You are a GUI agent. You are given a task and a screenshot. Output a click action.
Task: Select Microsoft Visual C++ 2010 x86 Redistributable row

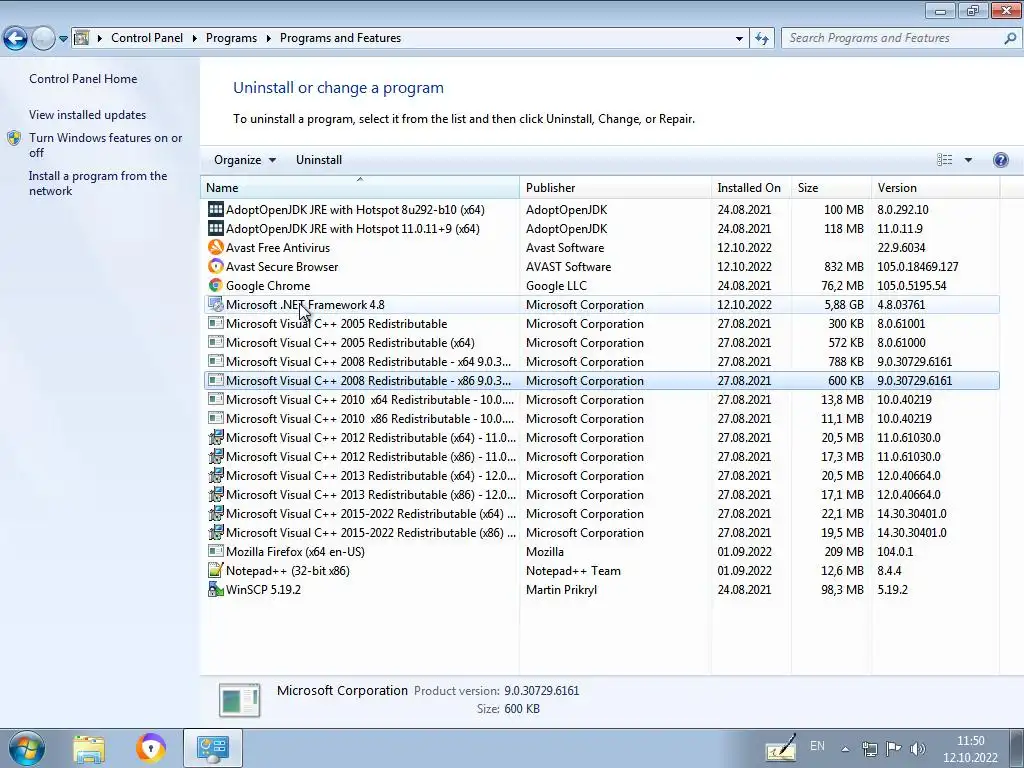(x=601, y=419)
